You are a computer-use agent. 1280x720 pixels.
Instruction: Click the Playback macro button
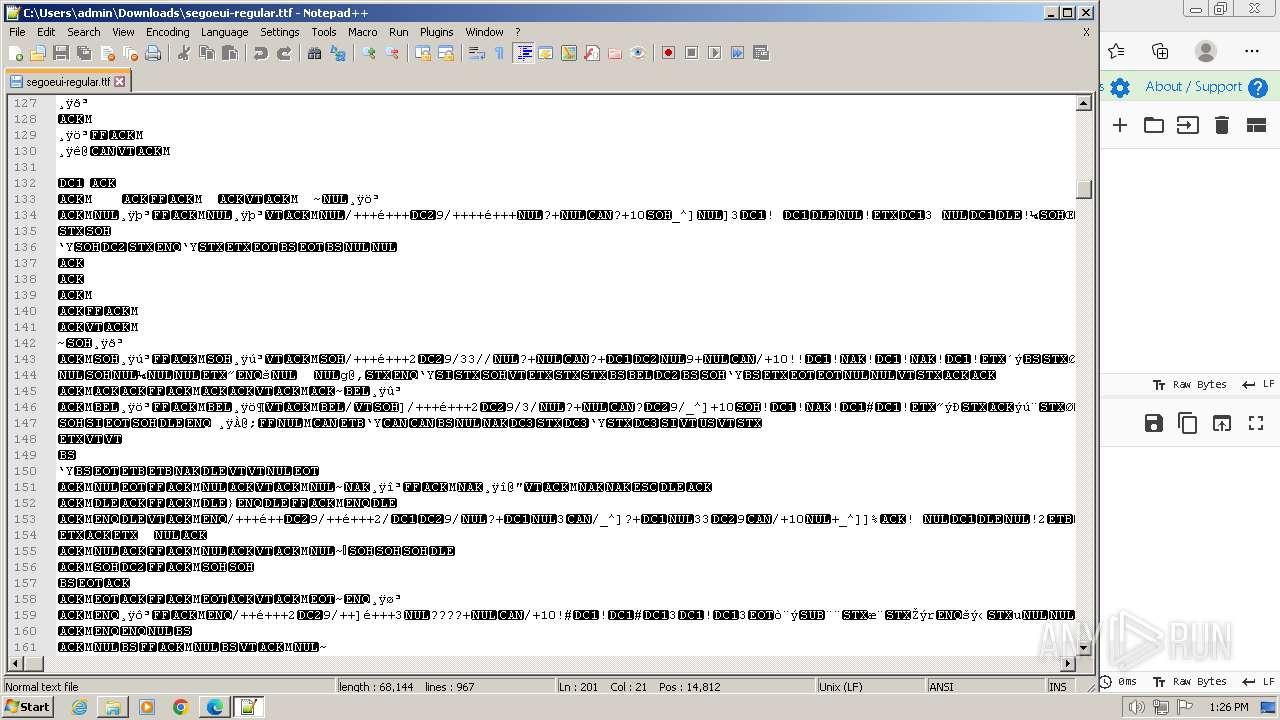click(714, 53)
